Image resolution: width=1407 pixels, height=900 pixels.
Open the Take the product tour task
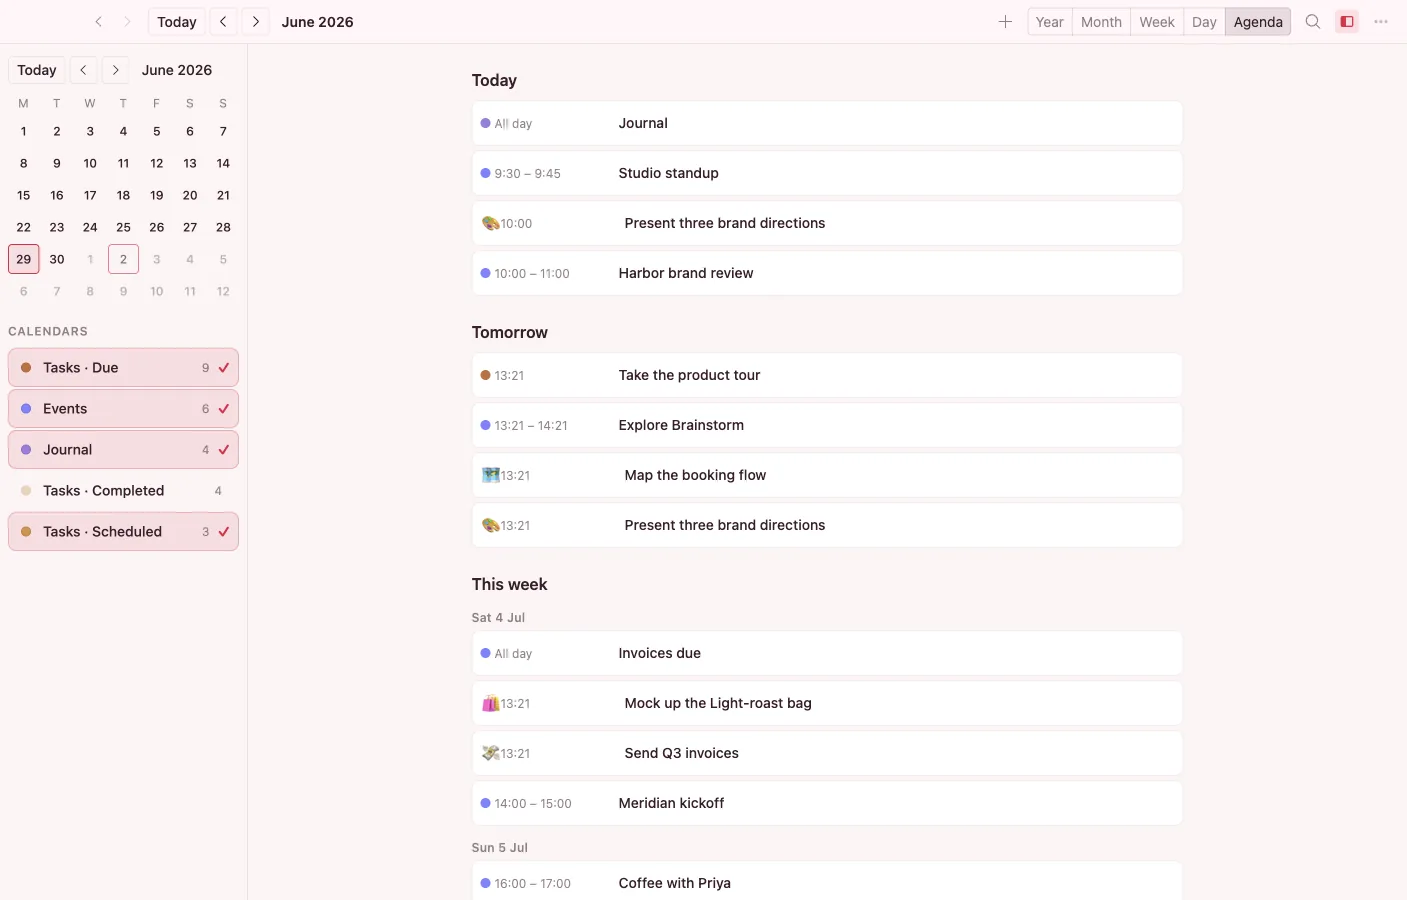827,375
